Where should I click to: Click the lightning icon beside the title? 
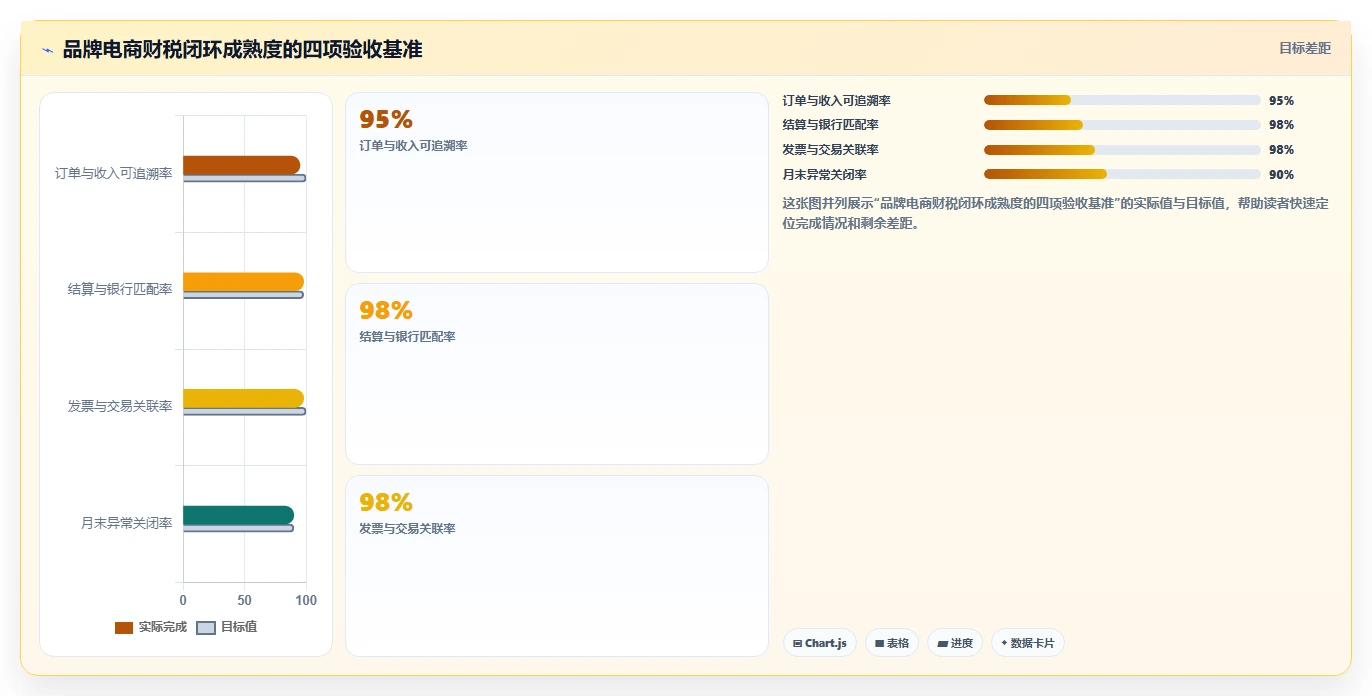tap(47, 50)
